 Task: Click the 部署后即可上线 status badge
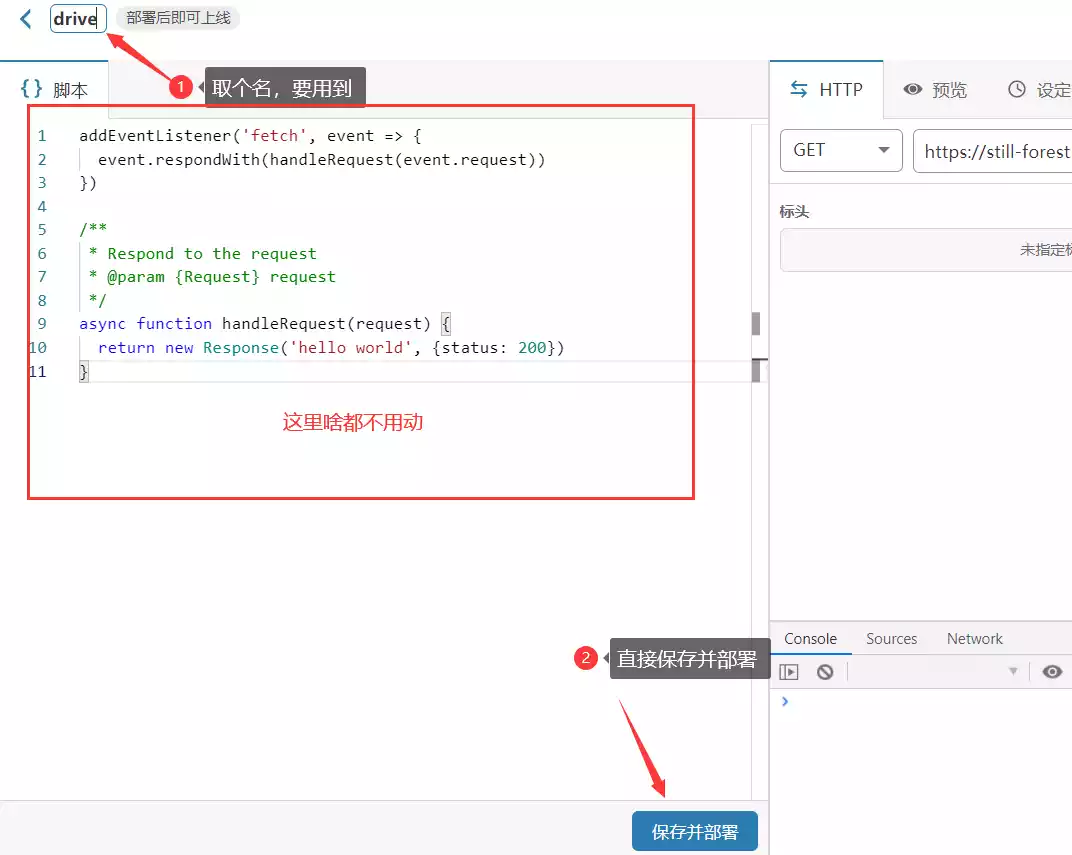click(178, 18)
